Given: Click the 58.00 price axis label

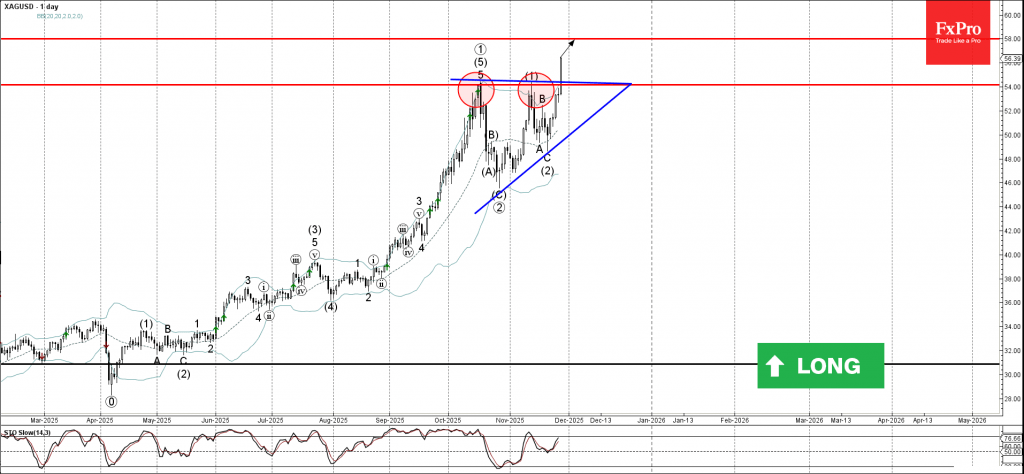Looking at the screenshot, I should click(x=1012, y=39).
